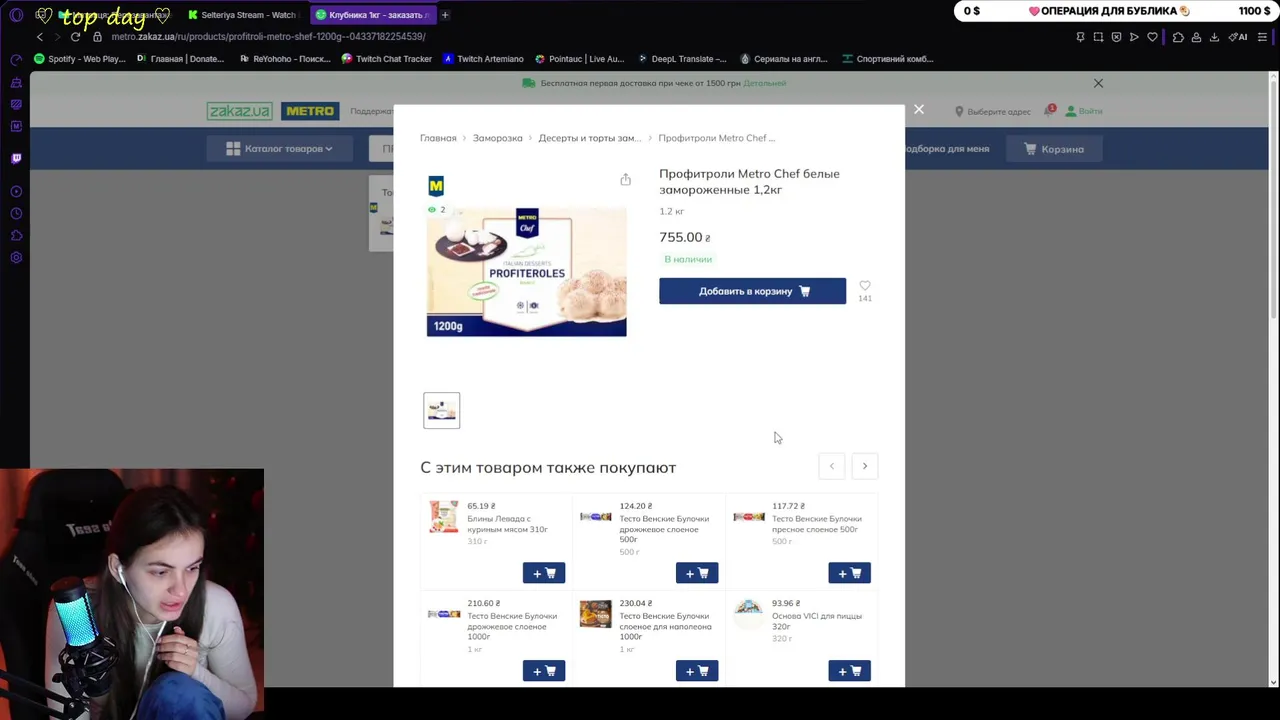
Task: Switch to Selteriya Stream tab
Action: [242, 15]
